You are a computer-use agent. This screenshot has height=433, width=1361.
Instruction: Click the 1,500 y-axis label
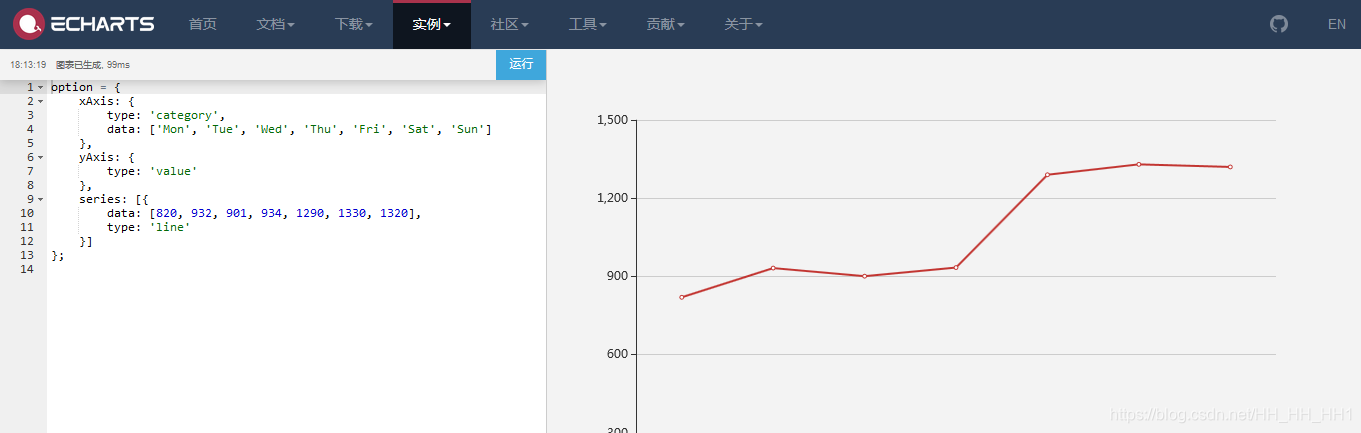(612, 120)
